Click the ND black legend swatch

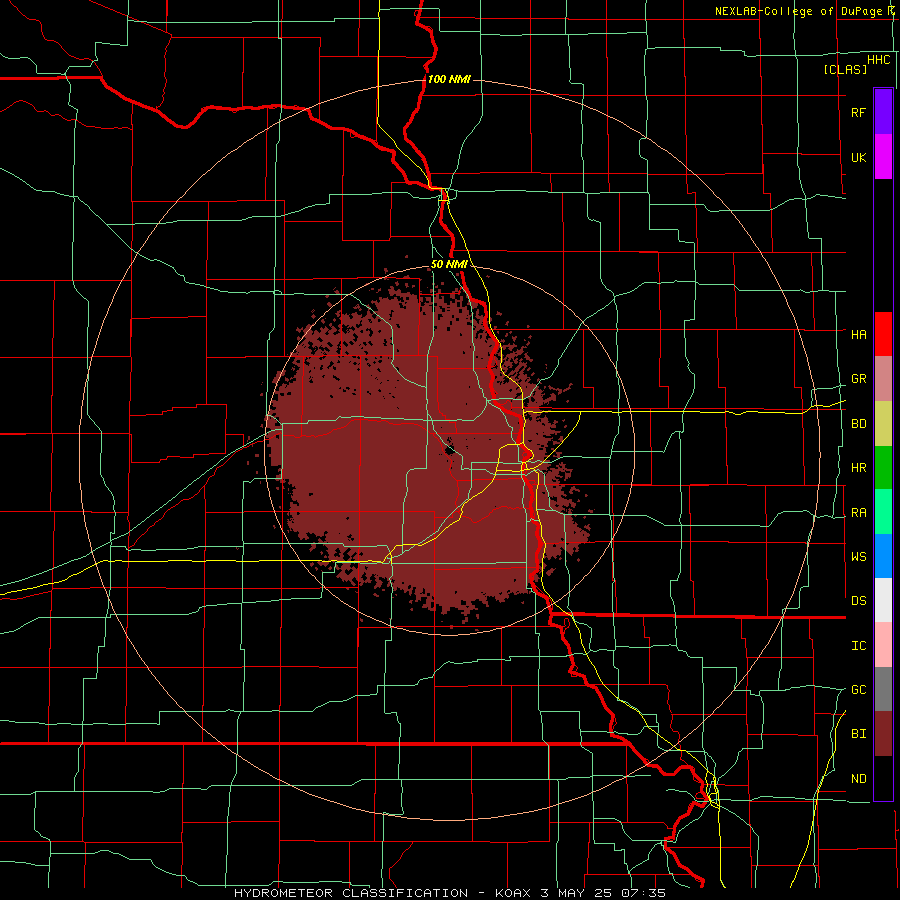click(883, 778)
